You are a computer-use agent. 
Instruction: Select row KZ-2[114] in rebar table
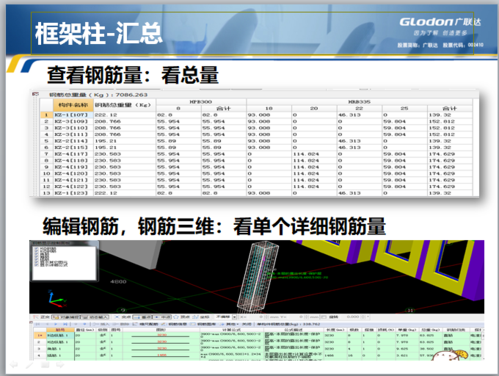[x=256, y=141]
